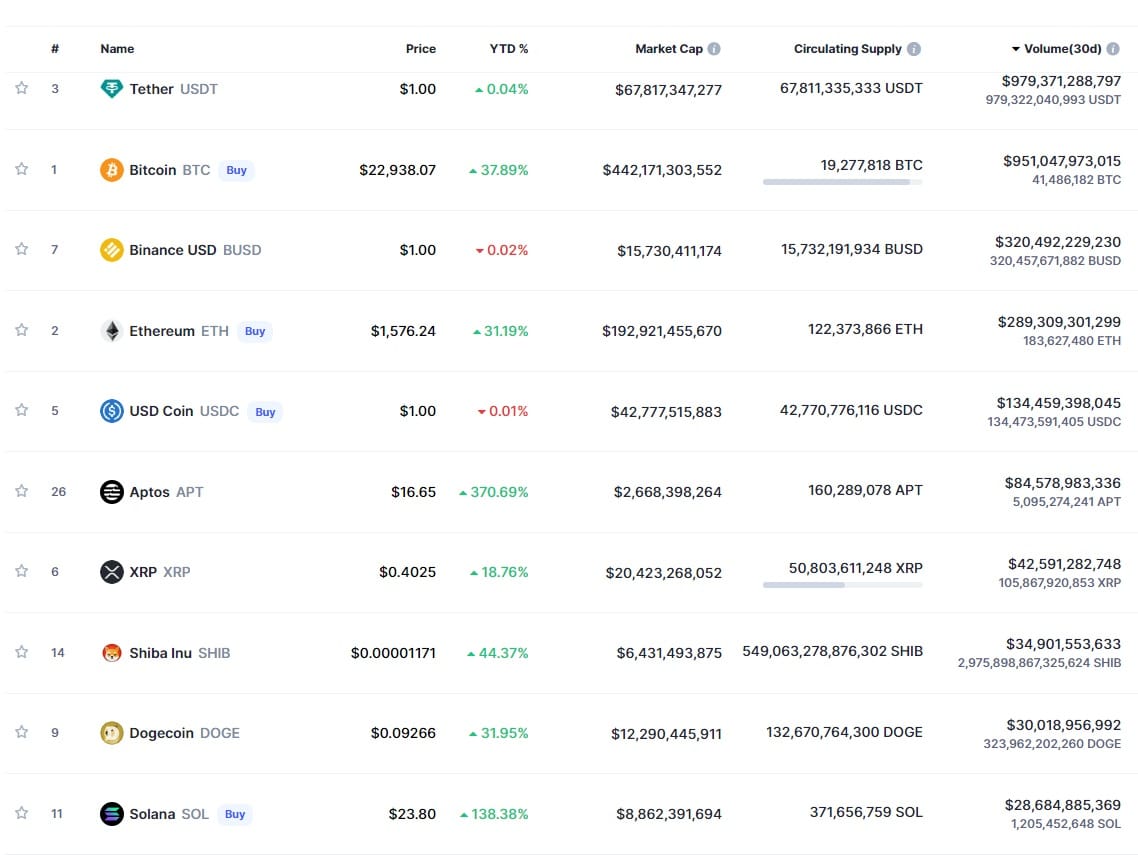Star Tether to add to watchlist
The image size is (1138, 855).
click(22, 88)
